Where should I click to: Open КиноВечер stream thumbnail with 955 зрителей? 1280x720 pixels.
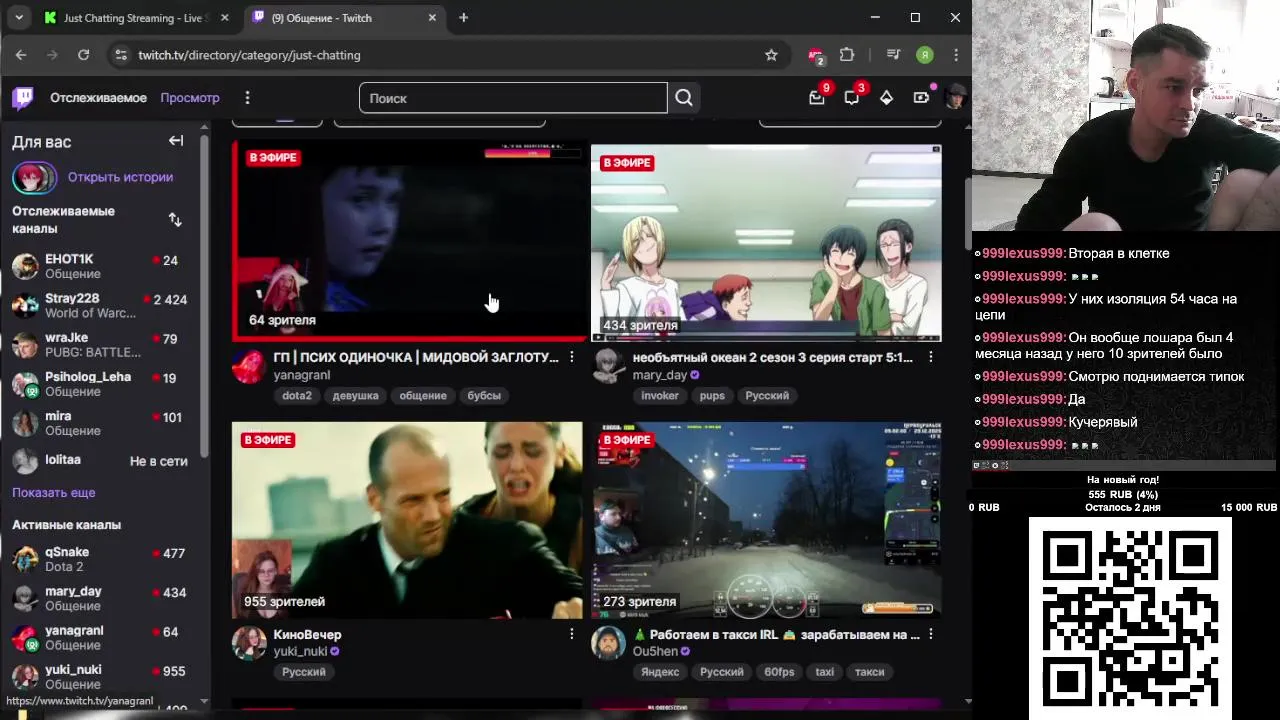[x=407, y=520]
